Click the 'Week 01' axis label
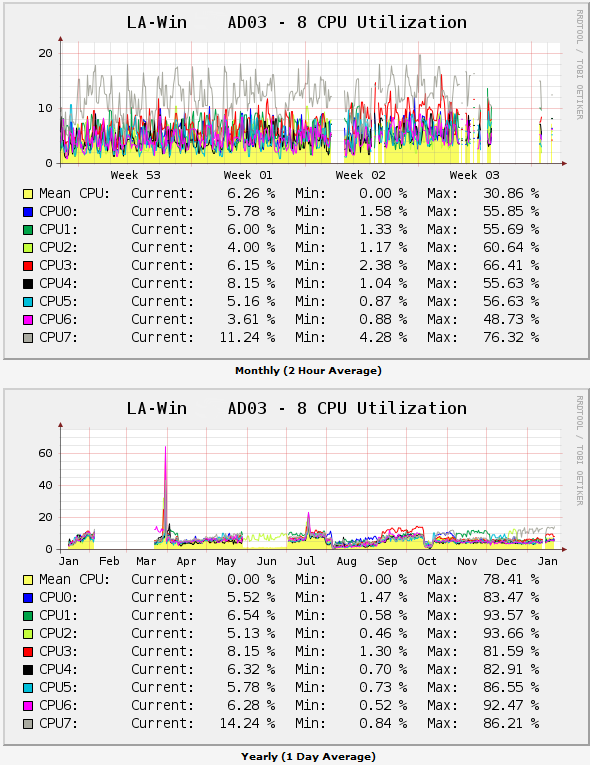Screen dimensions: 590x765 pyautogui.click(x=248, y=175)
